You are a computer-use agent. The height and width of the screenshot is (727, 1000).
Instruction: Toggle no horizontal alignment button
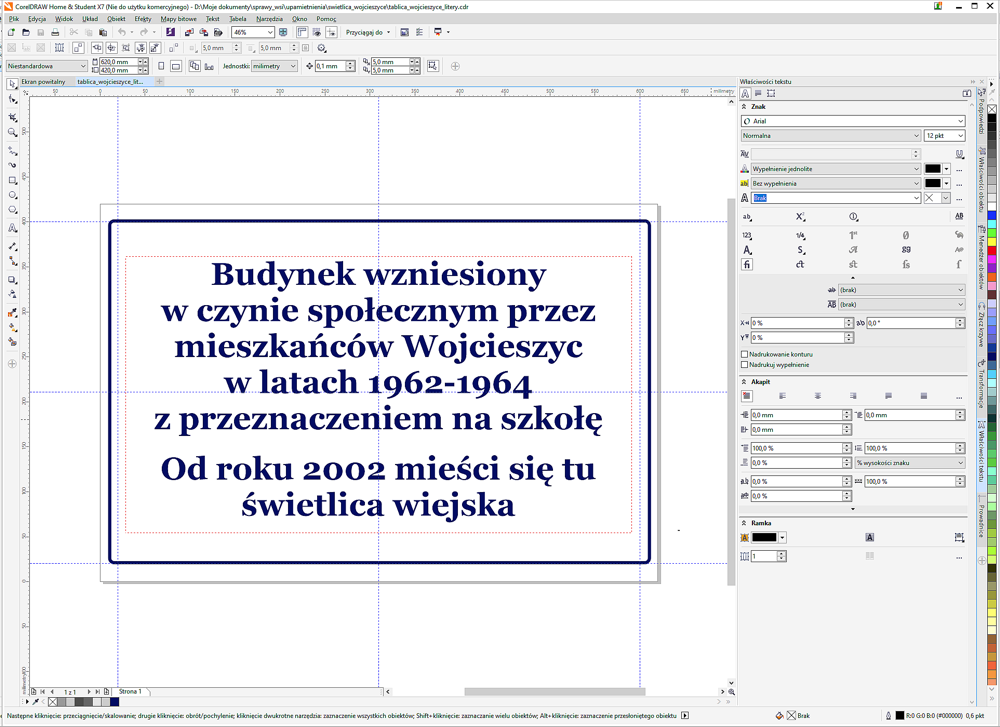pos(747,396)
